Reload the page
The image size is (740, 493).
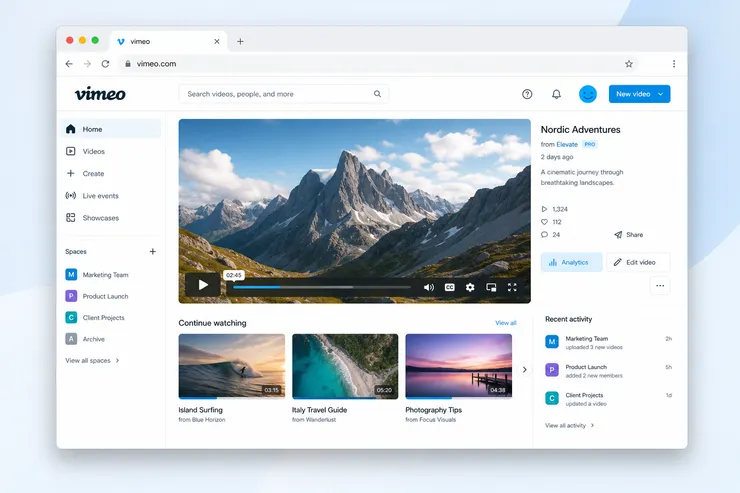click(x=105, y=64)
